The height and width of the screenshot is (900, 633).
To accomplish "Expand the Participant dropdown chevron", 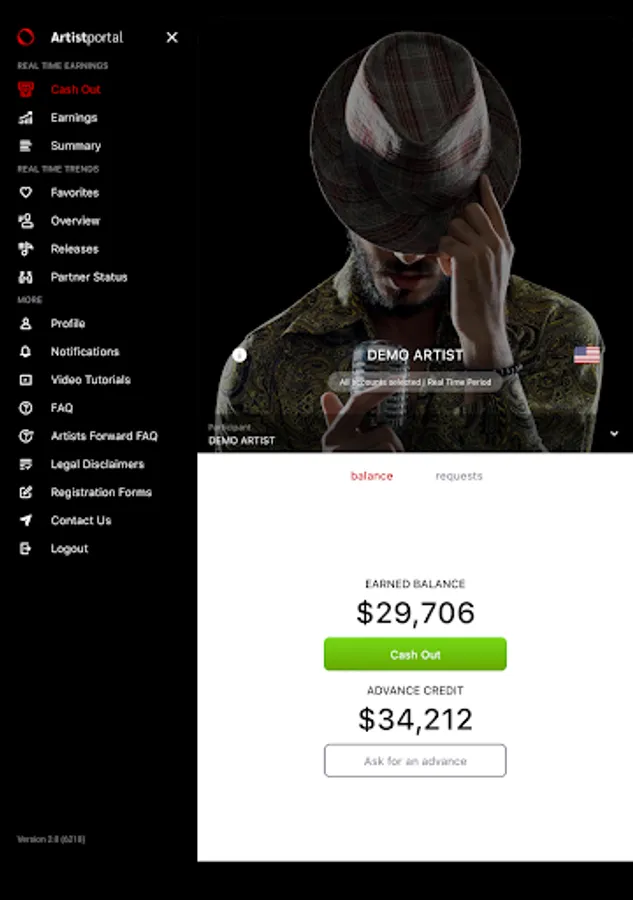I will click(613, 433).
